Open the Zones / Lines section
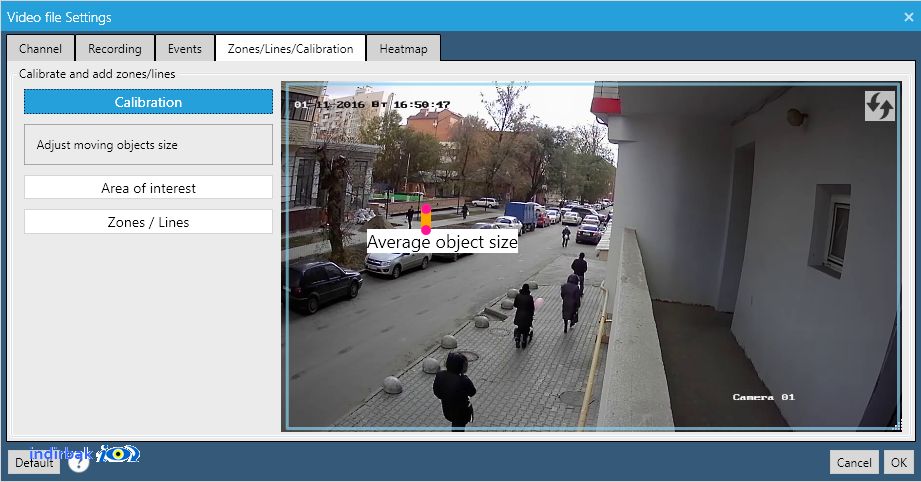This screenshot has height=482, width=921. coord(148,222)
